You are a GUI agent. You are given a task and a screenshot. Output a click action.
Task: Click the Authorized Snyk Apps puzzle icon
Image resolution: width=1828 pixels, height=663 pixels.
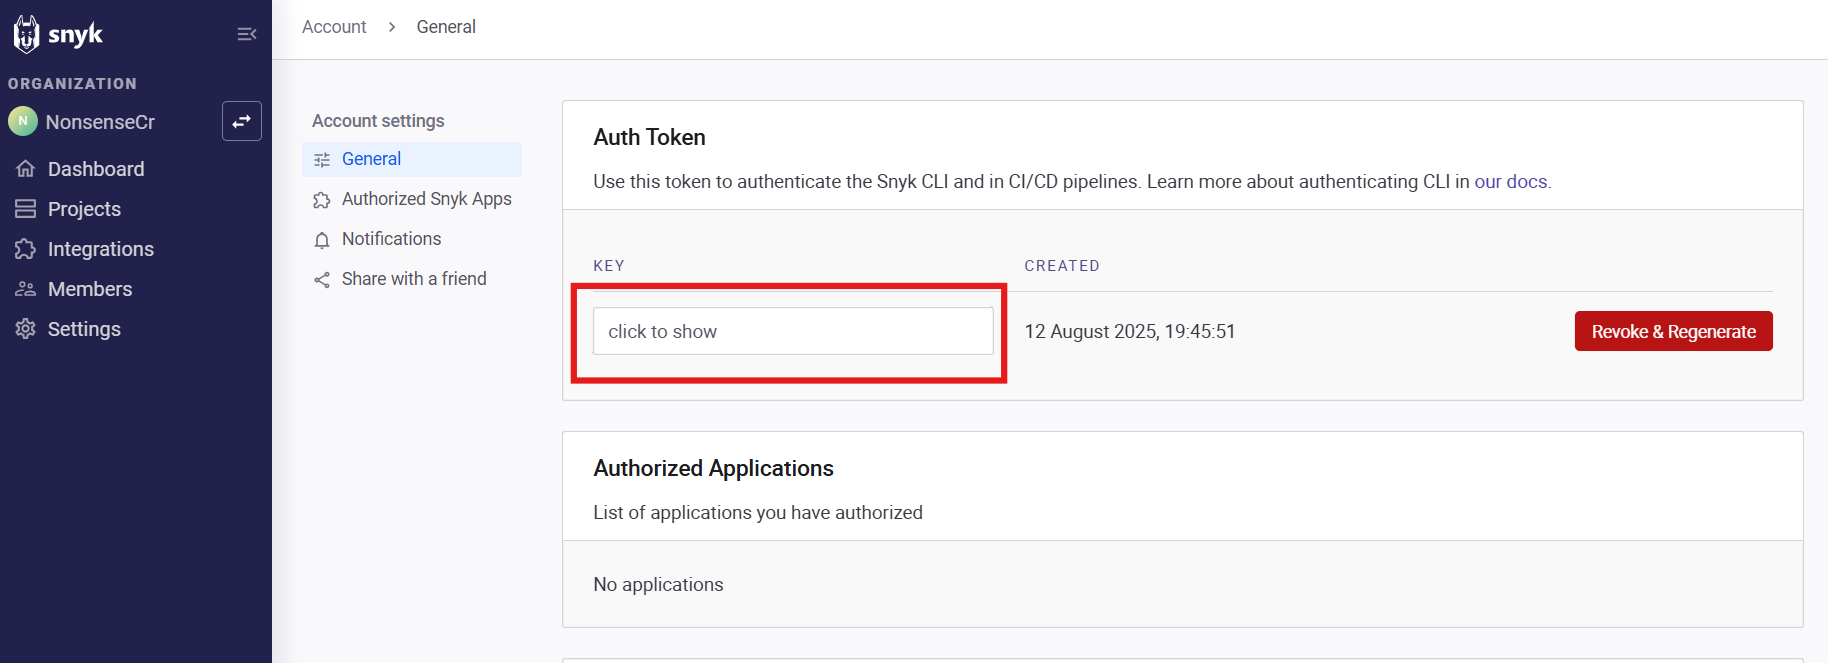click(322, 200)
